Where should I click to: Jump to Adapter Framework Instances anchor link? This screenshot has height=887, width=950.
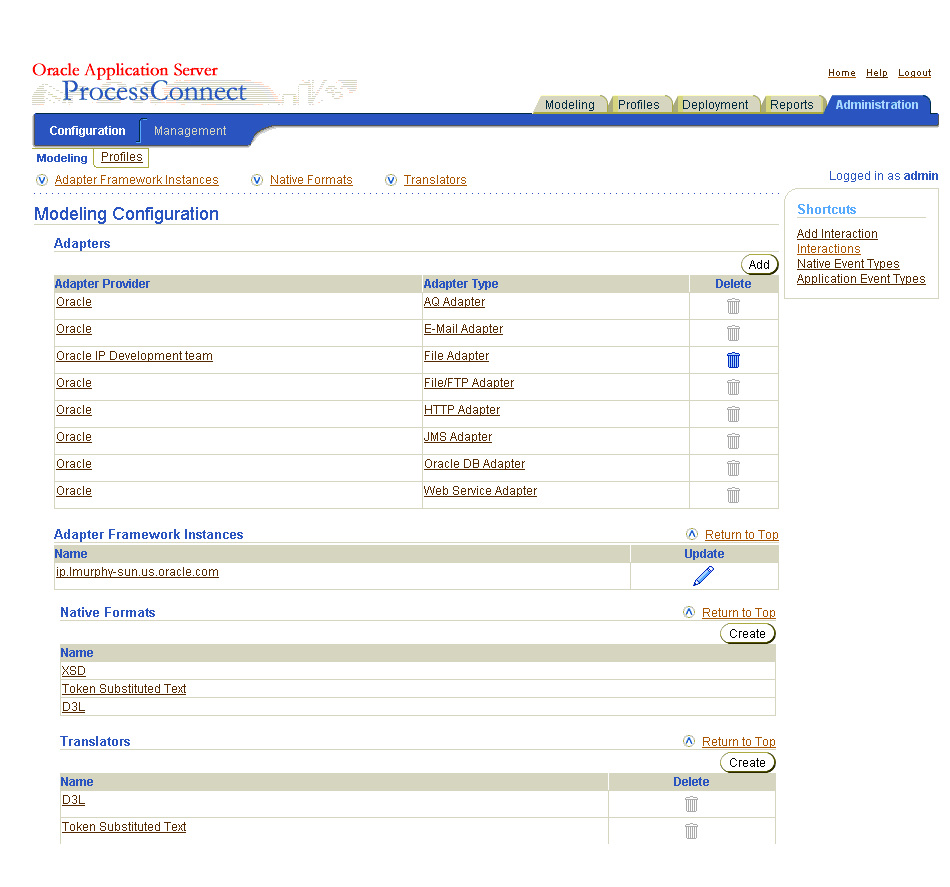point(136,180)
